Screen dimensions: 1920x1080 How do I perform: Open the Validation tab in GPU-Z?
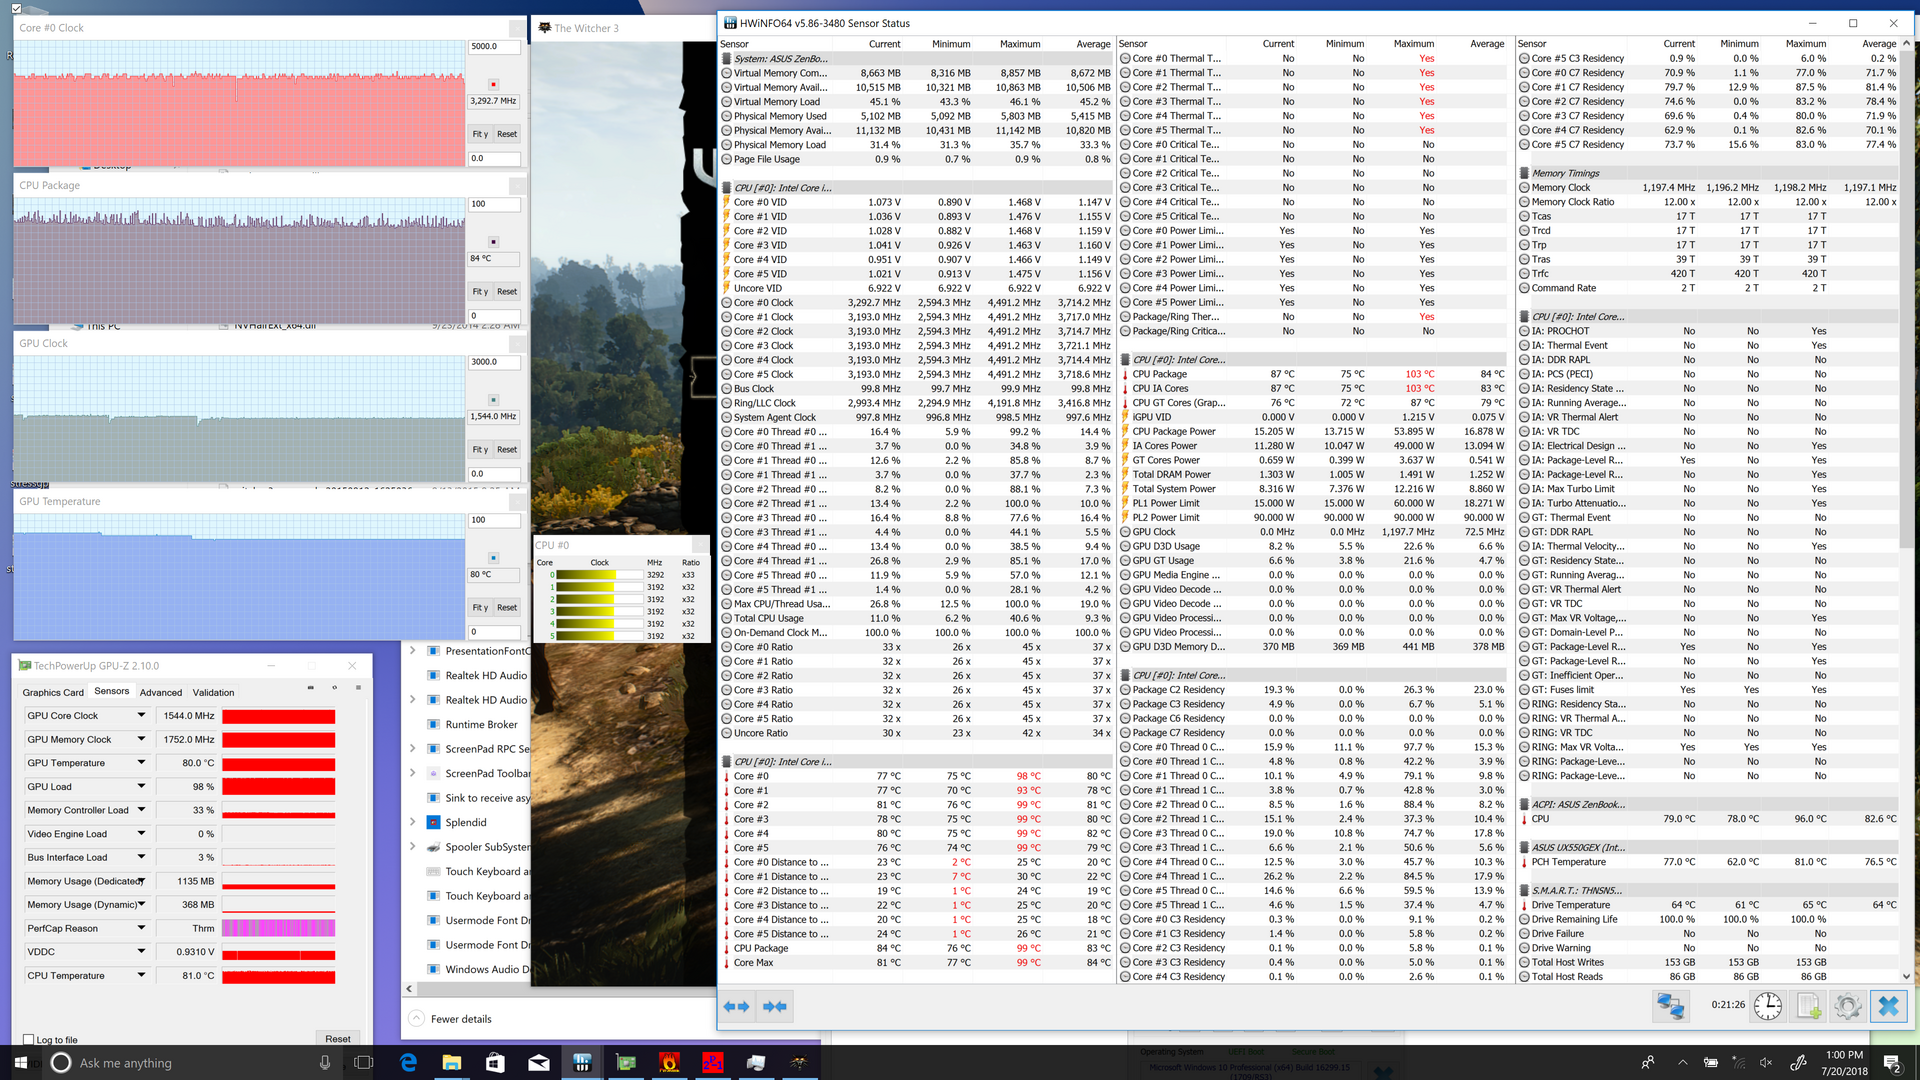click(x=213, y=692)
